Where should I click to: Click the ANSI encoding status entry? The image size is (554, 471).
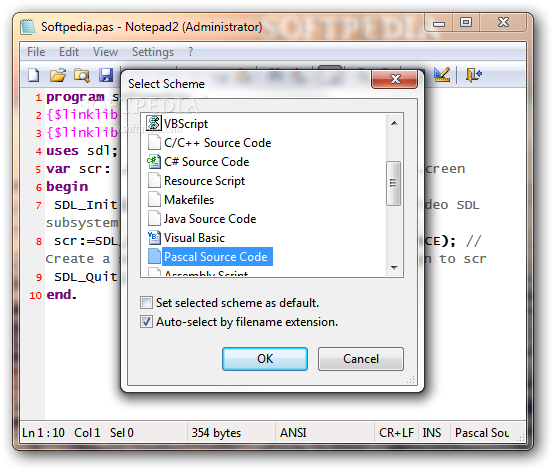[293, 433]
